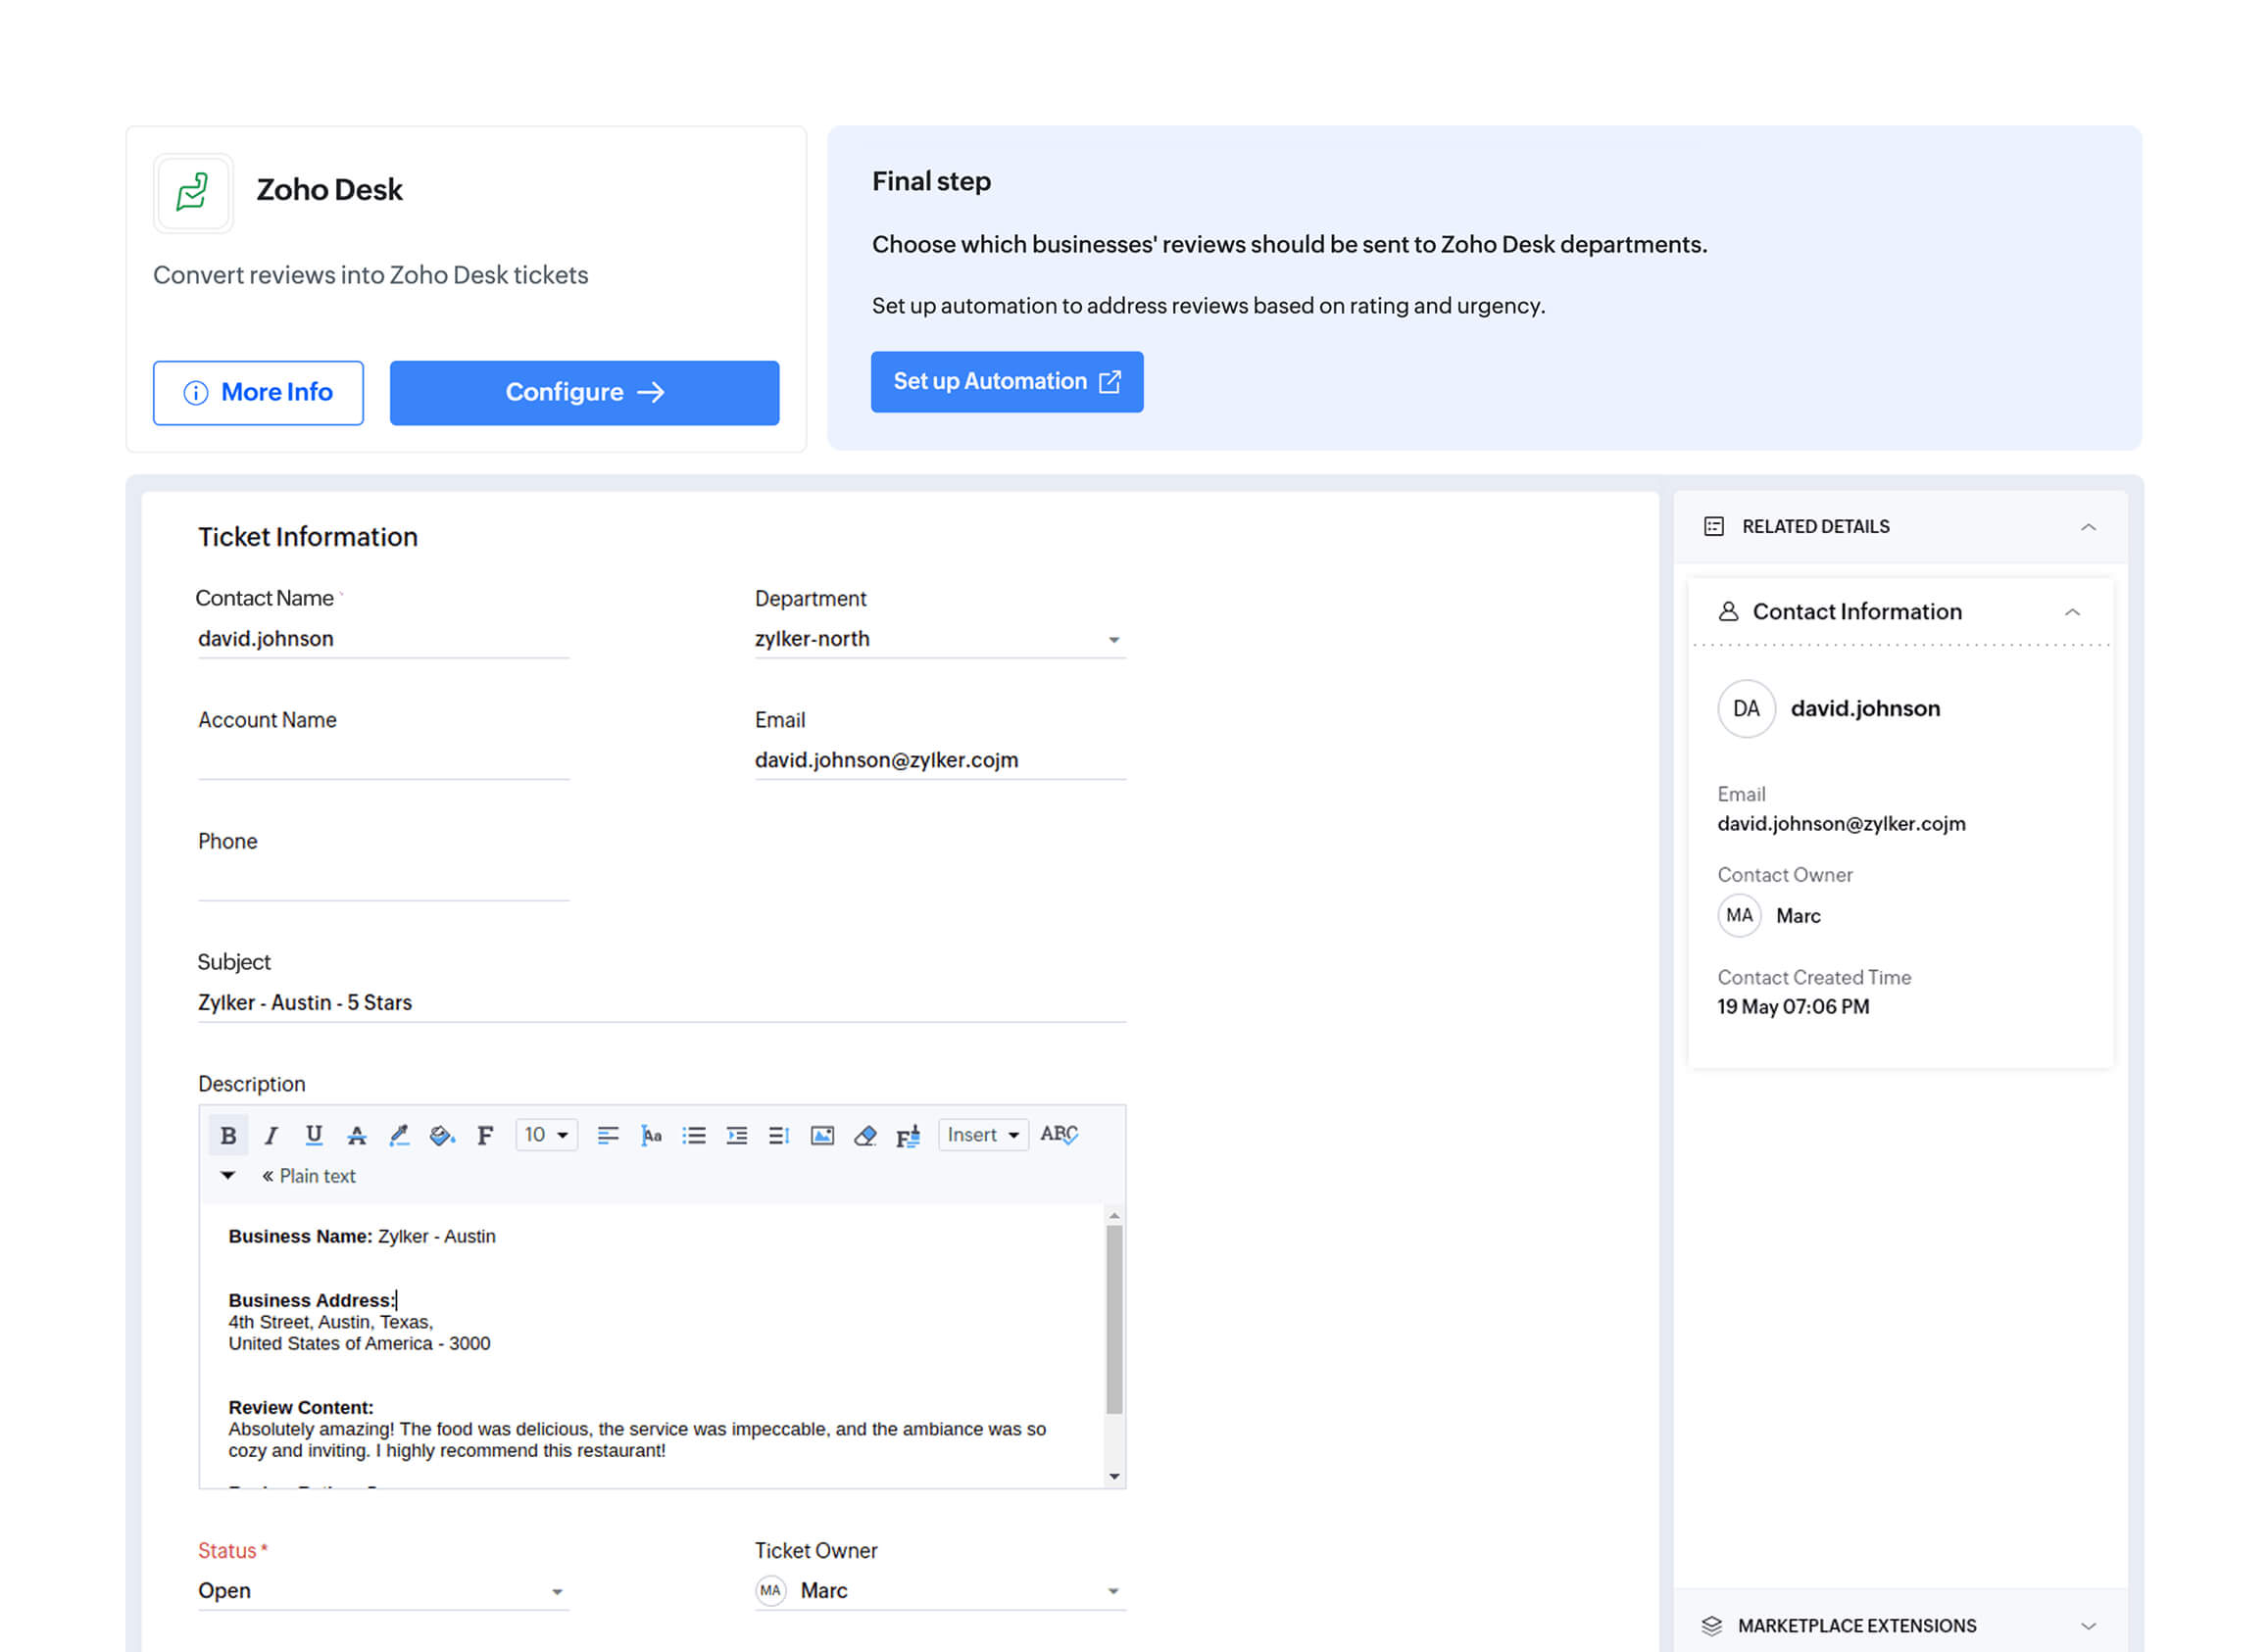Open the font color picker

(399, 1135)
